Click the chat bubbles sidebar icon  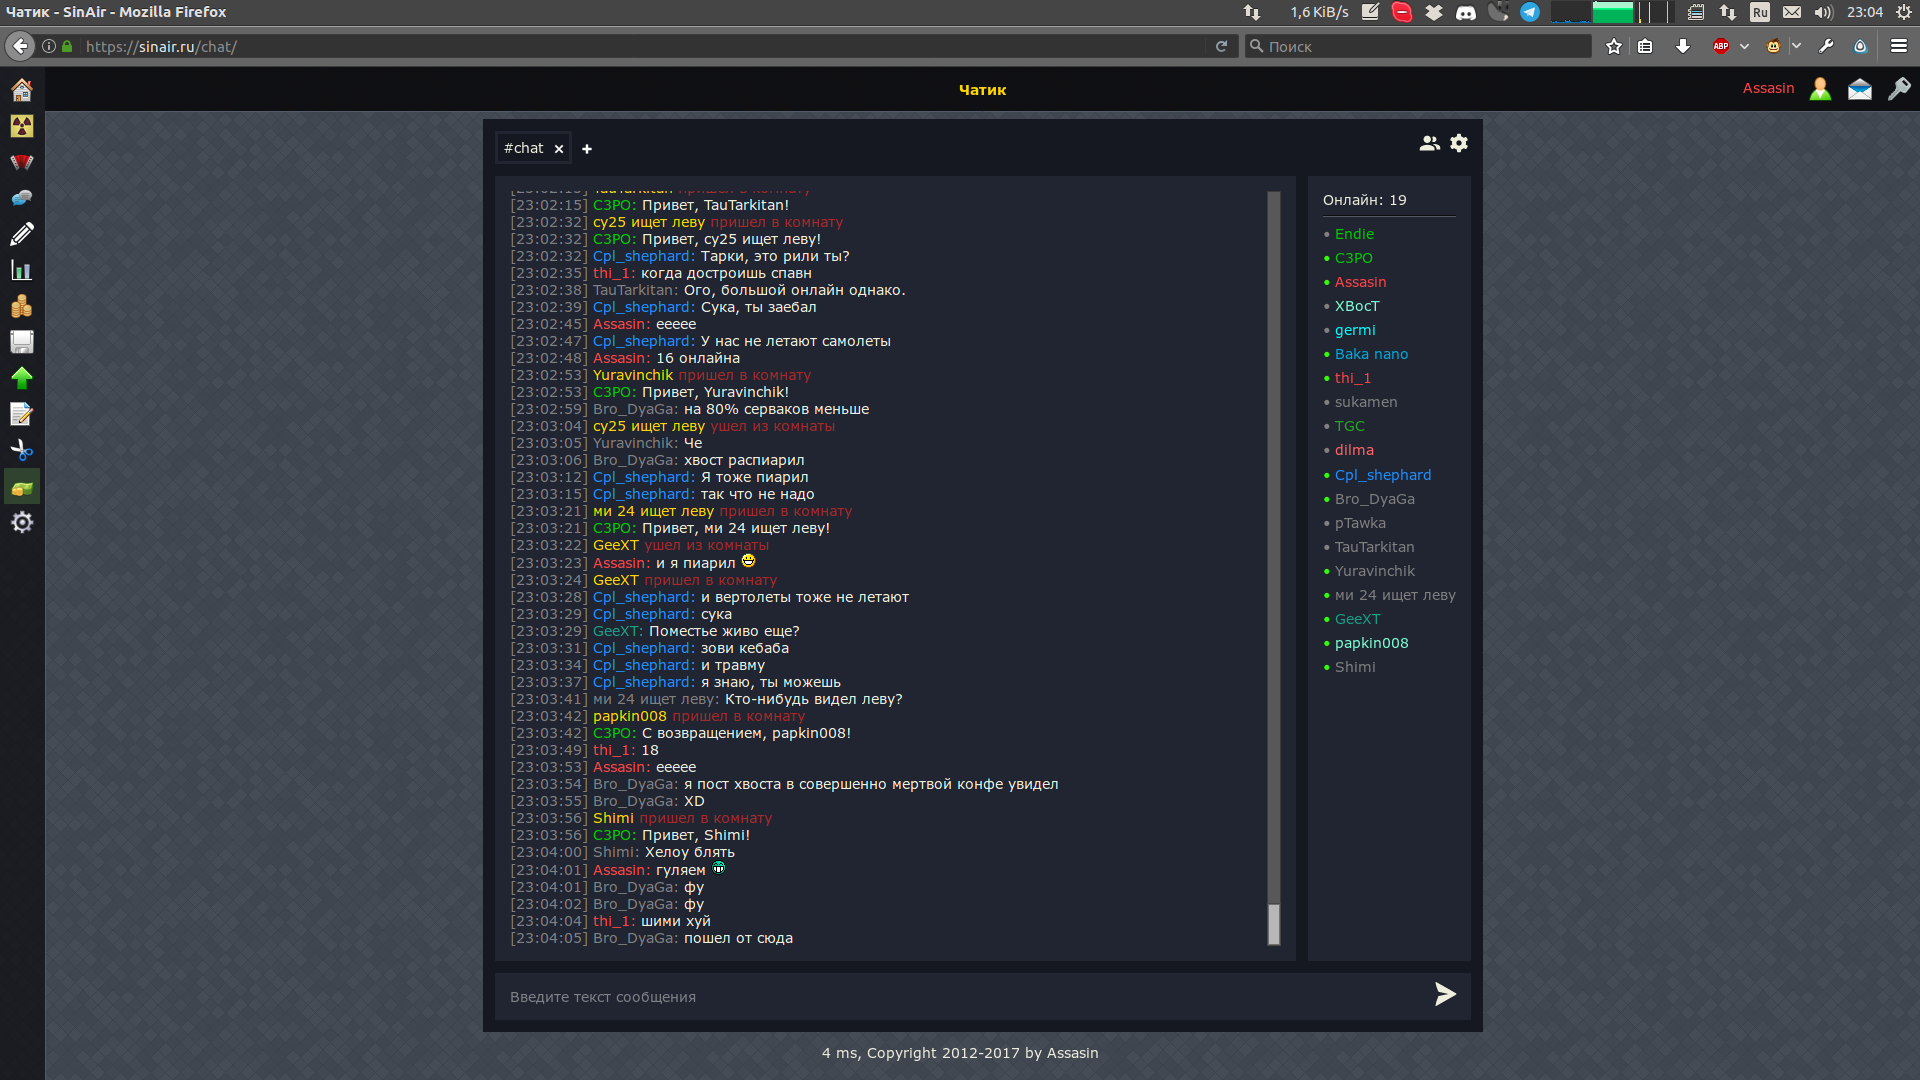tap(21, 198)
